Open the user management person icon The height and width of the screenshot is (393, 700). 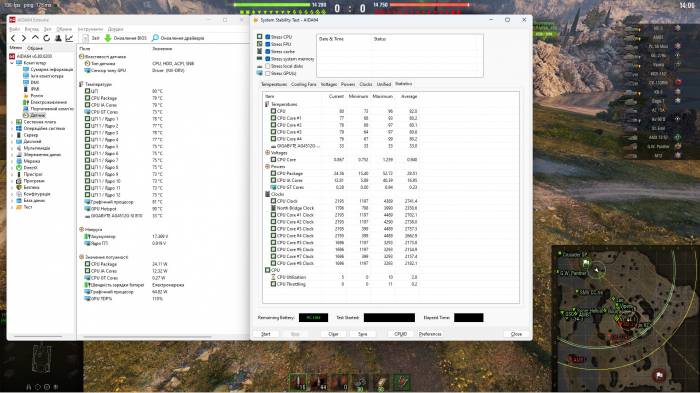(x=58, y=38)
